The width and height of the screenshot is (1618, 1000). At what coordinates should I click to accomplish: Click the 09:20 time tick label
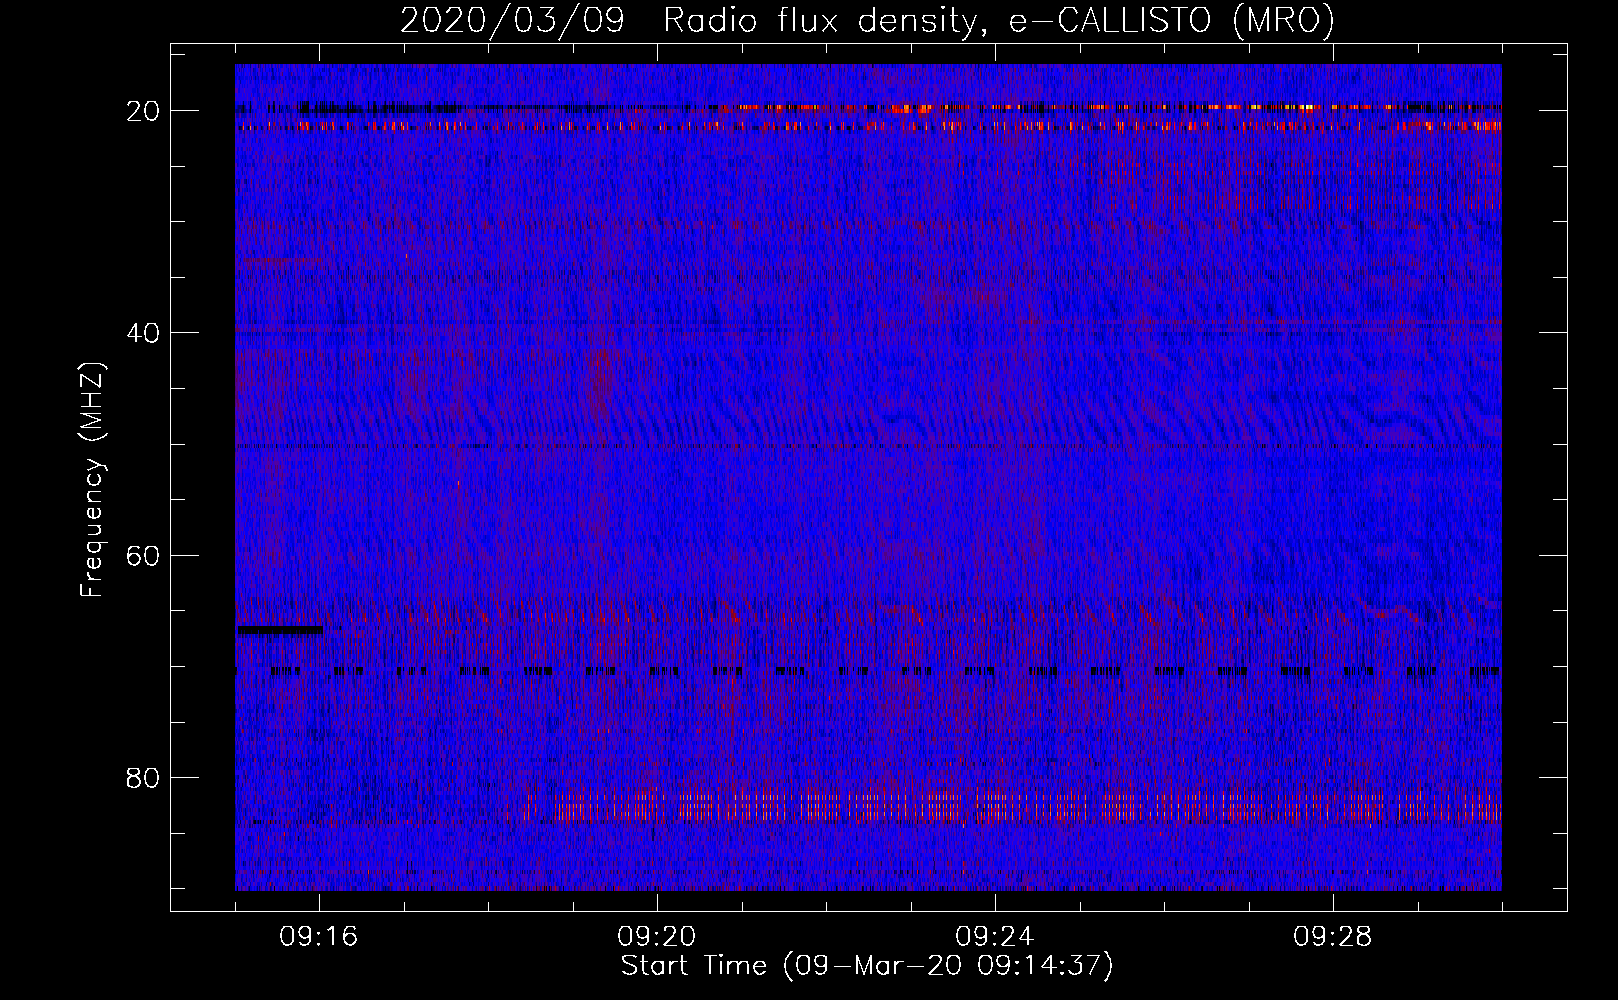[657, 937]
